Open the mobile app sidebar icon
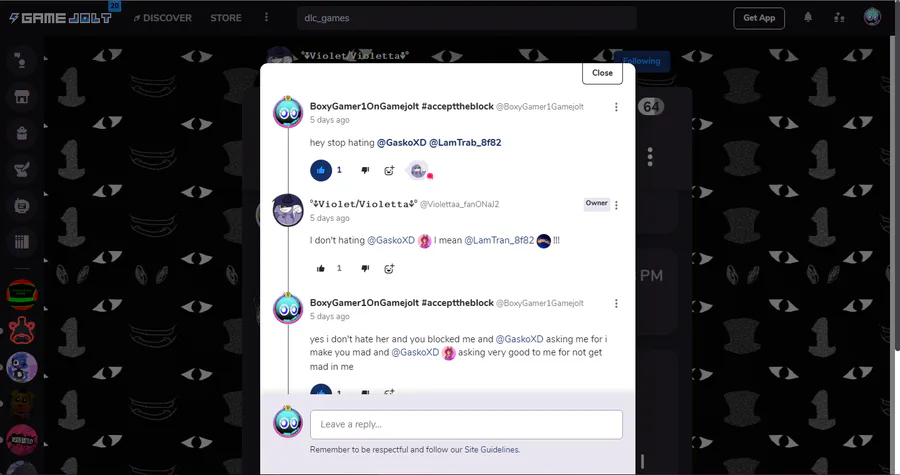 point(22,206)
